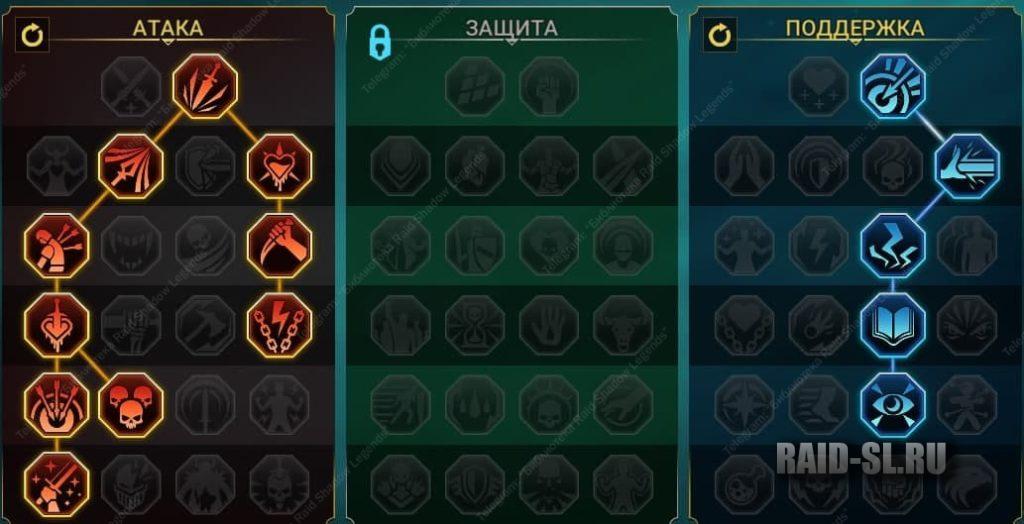Switch to the Поддержка tab header

click(855, 28)
